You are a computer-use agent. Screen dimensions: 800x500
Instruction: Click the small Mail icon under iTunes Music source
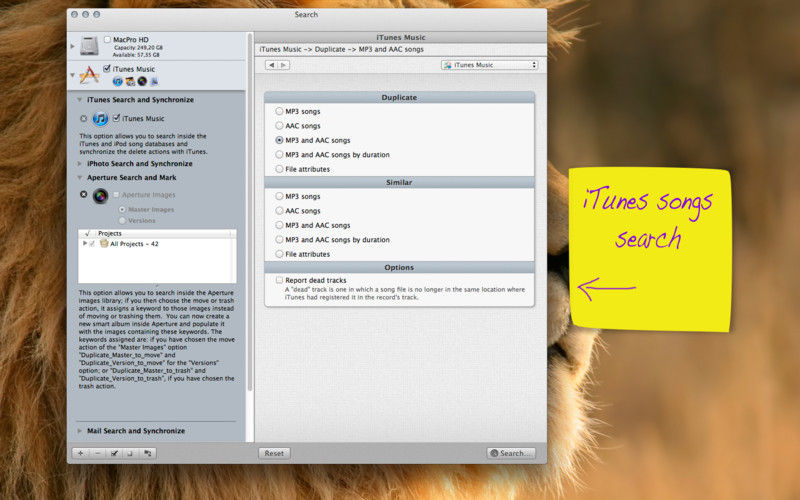point(154,81)
